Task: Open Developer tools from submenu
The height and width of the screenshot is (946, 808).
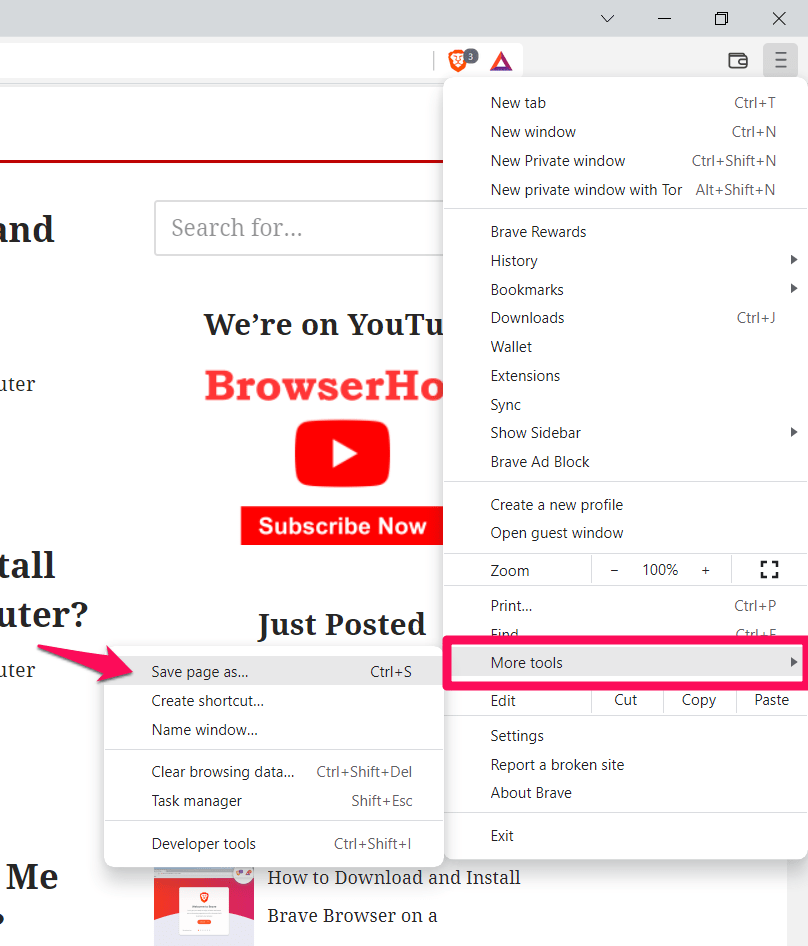Action: click(x=204, y=844)
